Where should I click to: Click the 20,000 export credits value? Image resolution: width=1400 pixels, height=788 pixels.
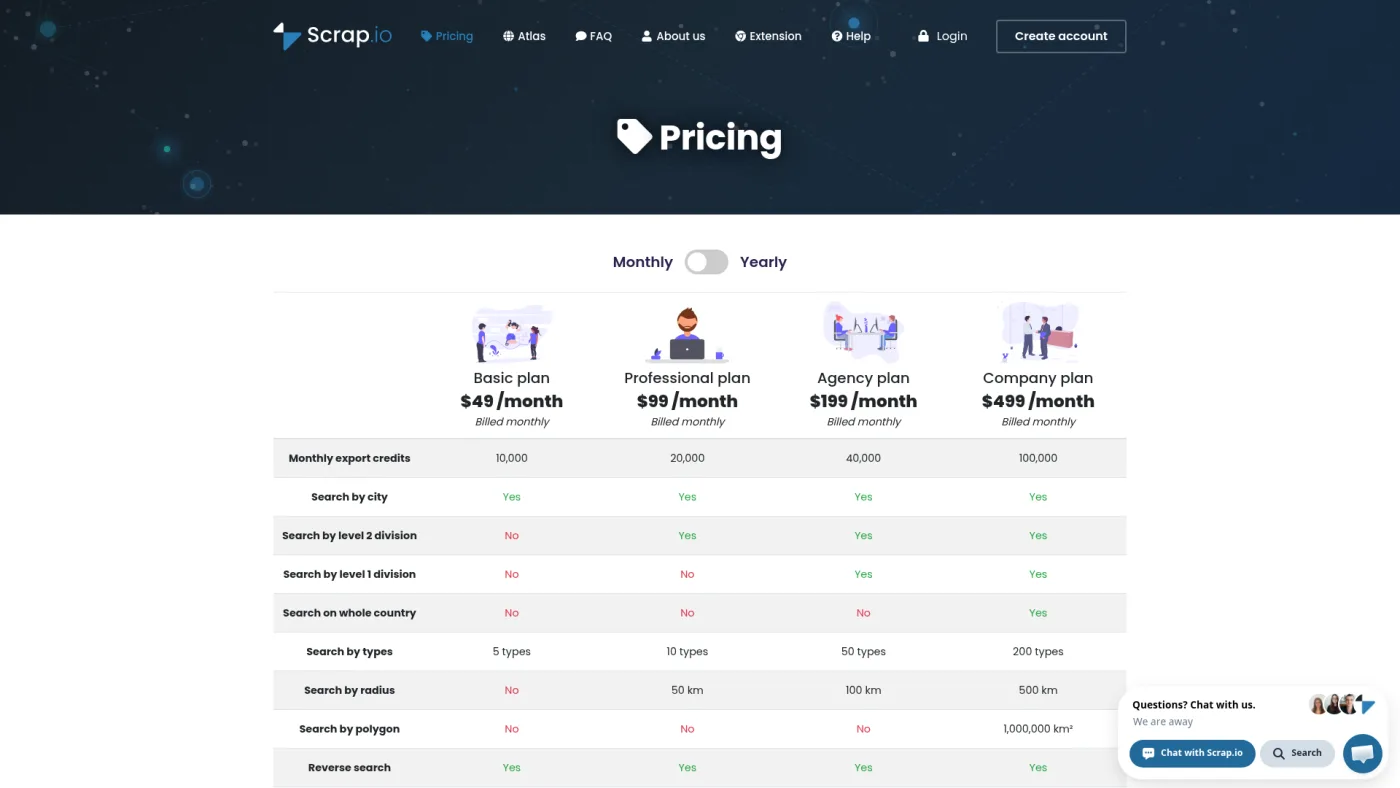point(687,458)
